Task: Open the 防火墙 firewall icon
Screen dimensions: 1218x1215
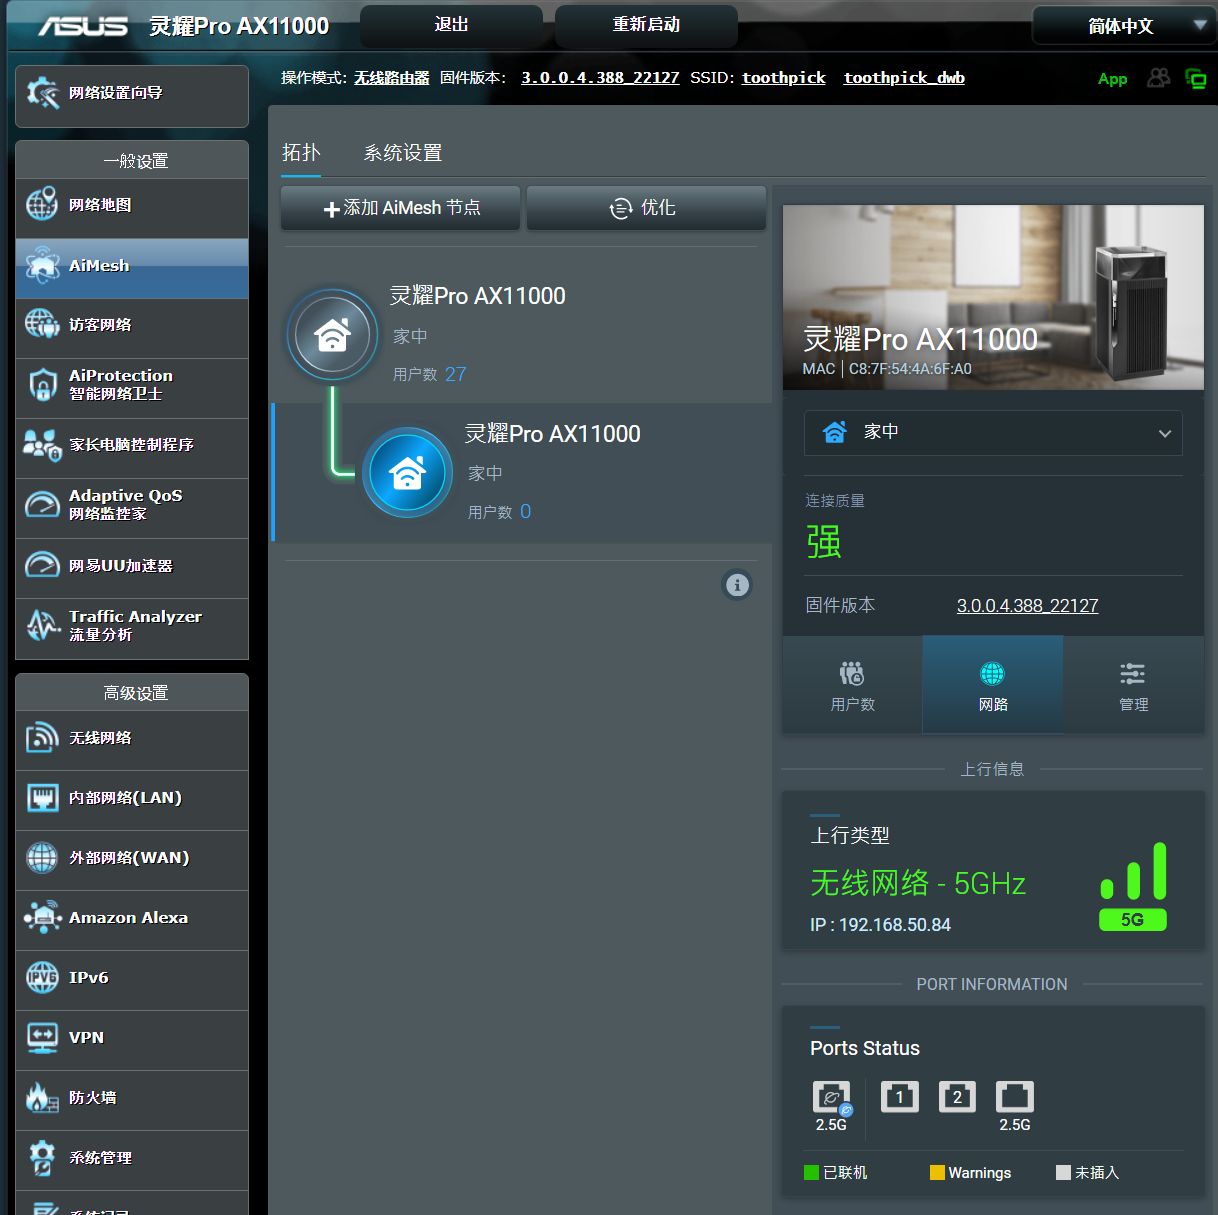Action: (x=42, y=1098)
